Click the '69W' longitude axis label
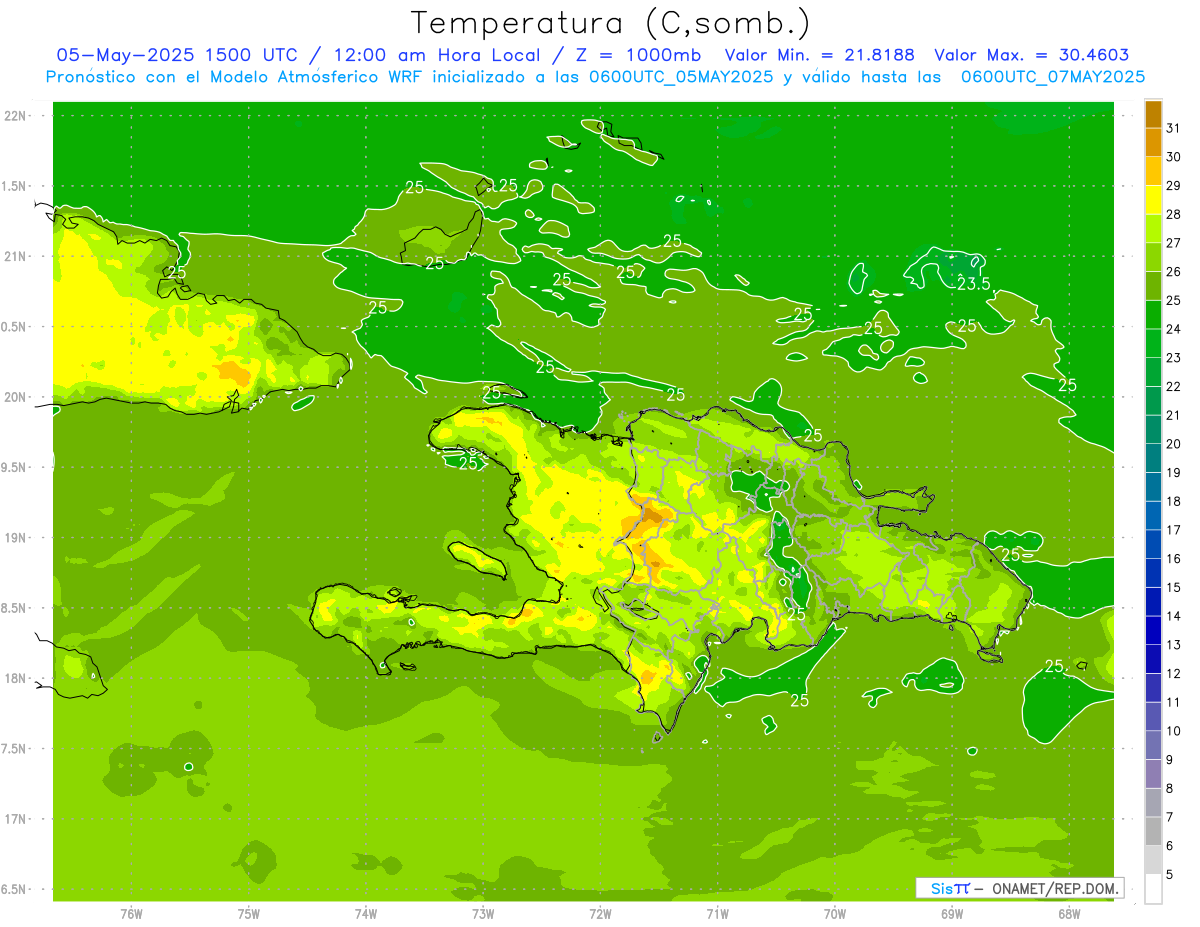The width and height of the screenshot is (1200, 927). tap(952, 913)
